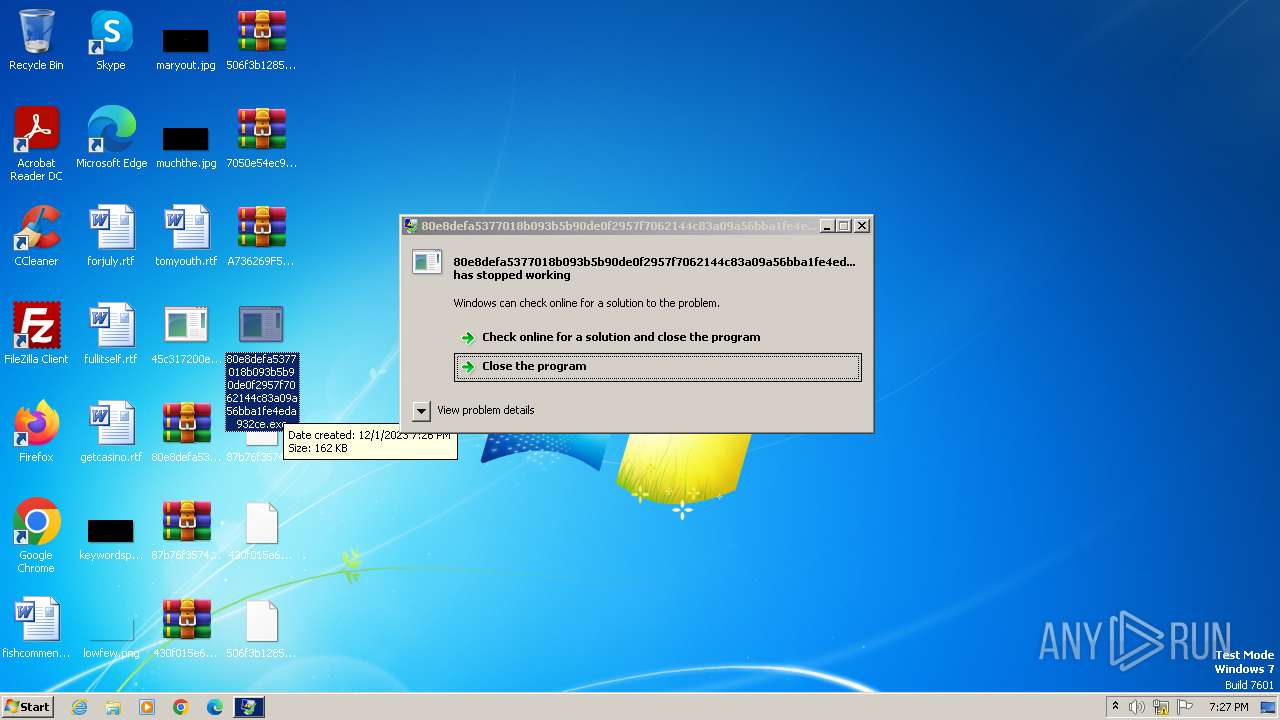This screenshot has width=1280, height=720.
Task: Open the clock showing 7:27 PM
Action: tap(1229, 707)
